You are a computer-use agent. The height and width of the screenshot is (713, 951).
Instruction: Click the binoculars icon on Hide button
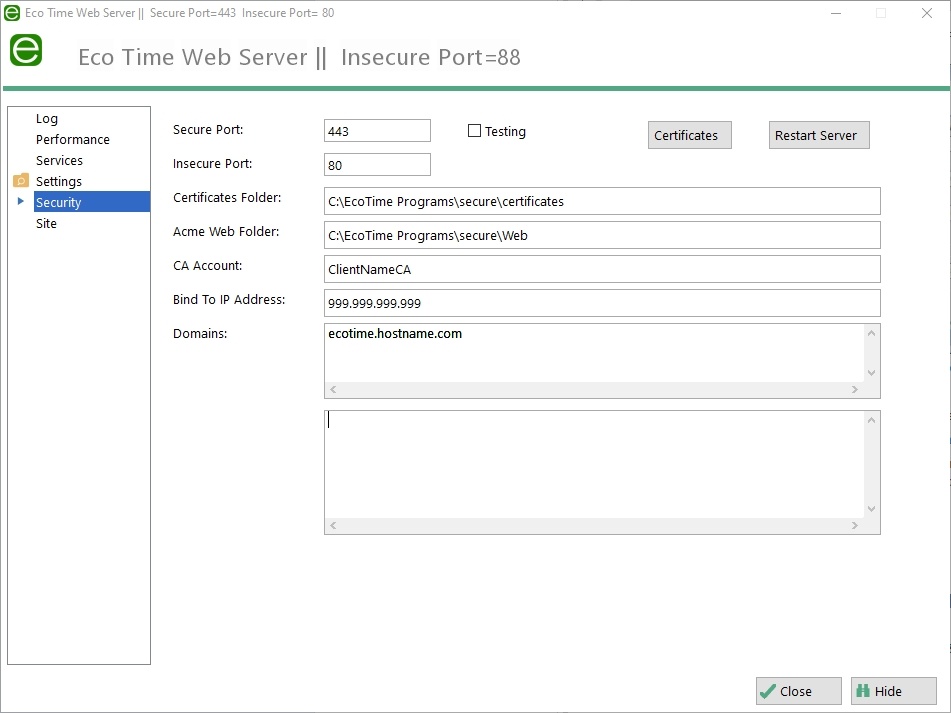click(x=863, y=691)
